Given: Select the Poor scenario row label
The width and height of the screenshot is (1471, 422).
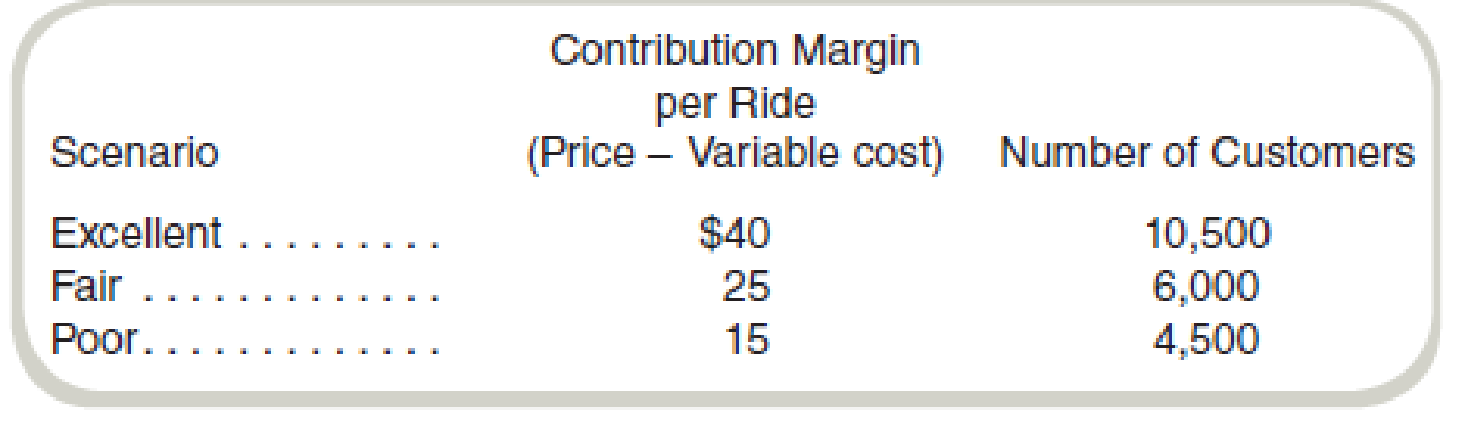Looking at the screenshot, I should (94, 340).
